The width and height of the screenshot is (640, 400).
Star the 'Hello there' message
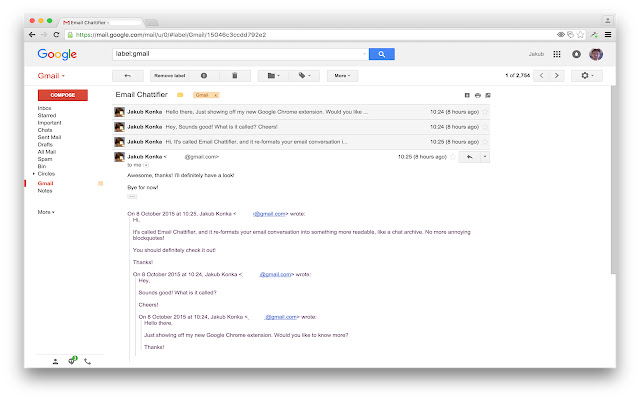[485, 112]
